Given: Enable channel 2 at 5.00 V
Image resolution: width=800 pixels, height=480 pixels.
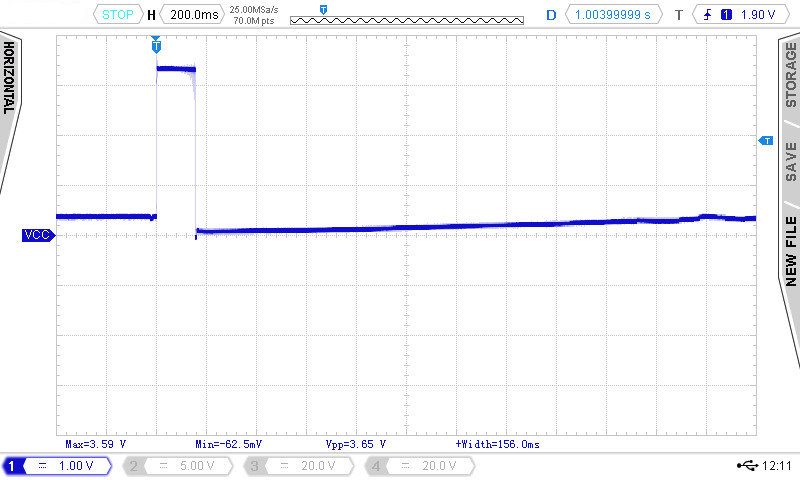Looking at the screenshot, I should [180, 466].
